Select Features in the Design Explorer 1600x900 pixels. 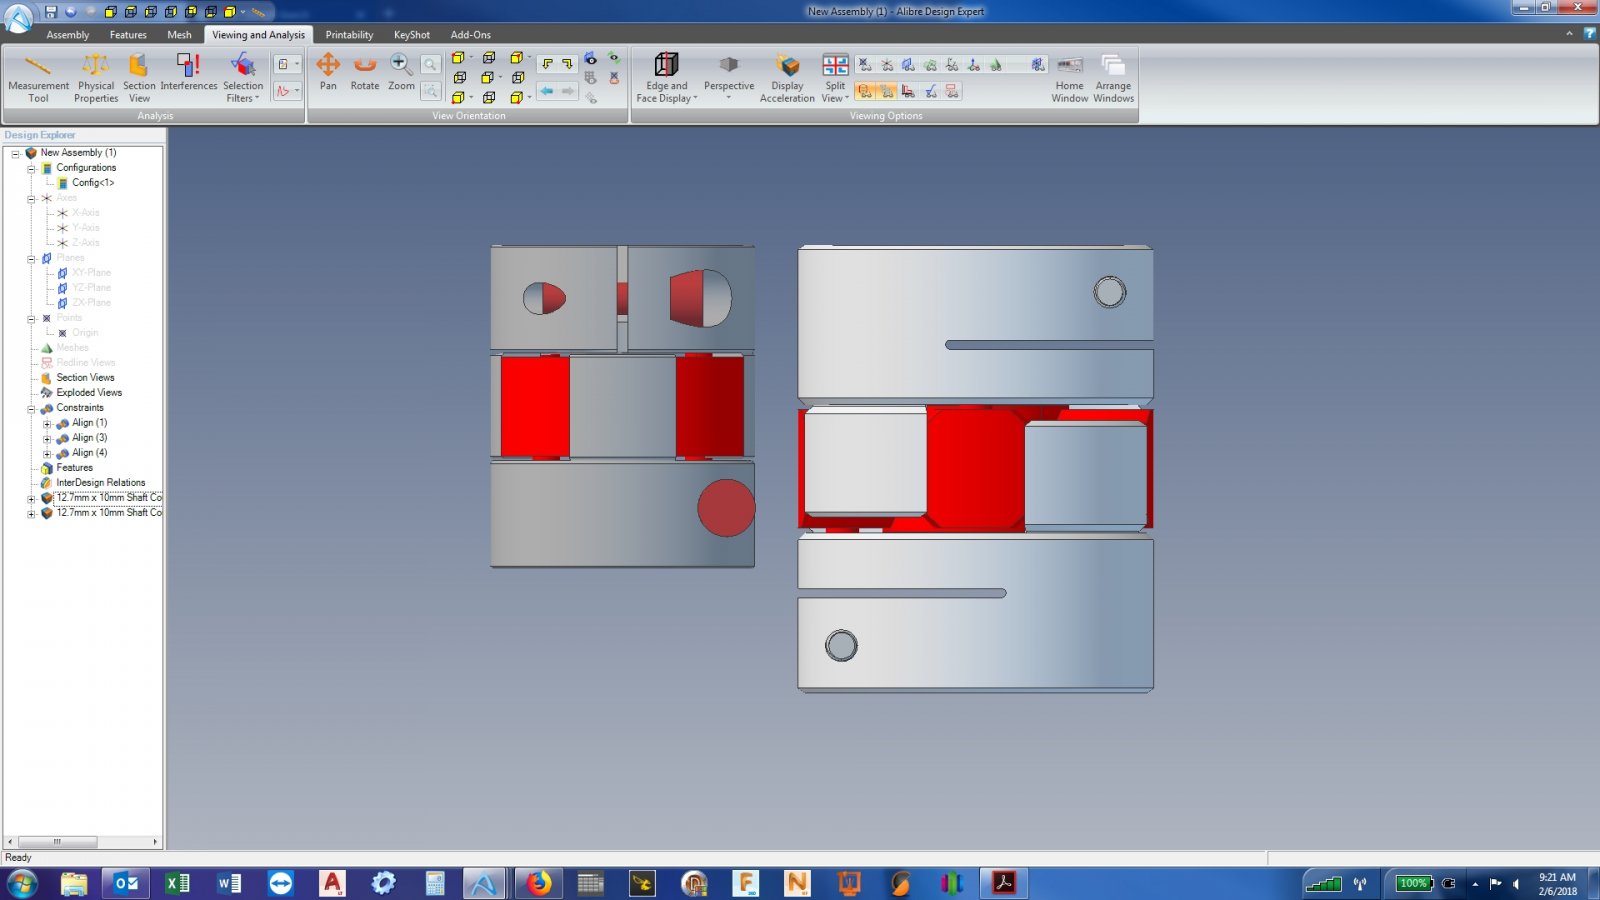pos(74,468)
